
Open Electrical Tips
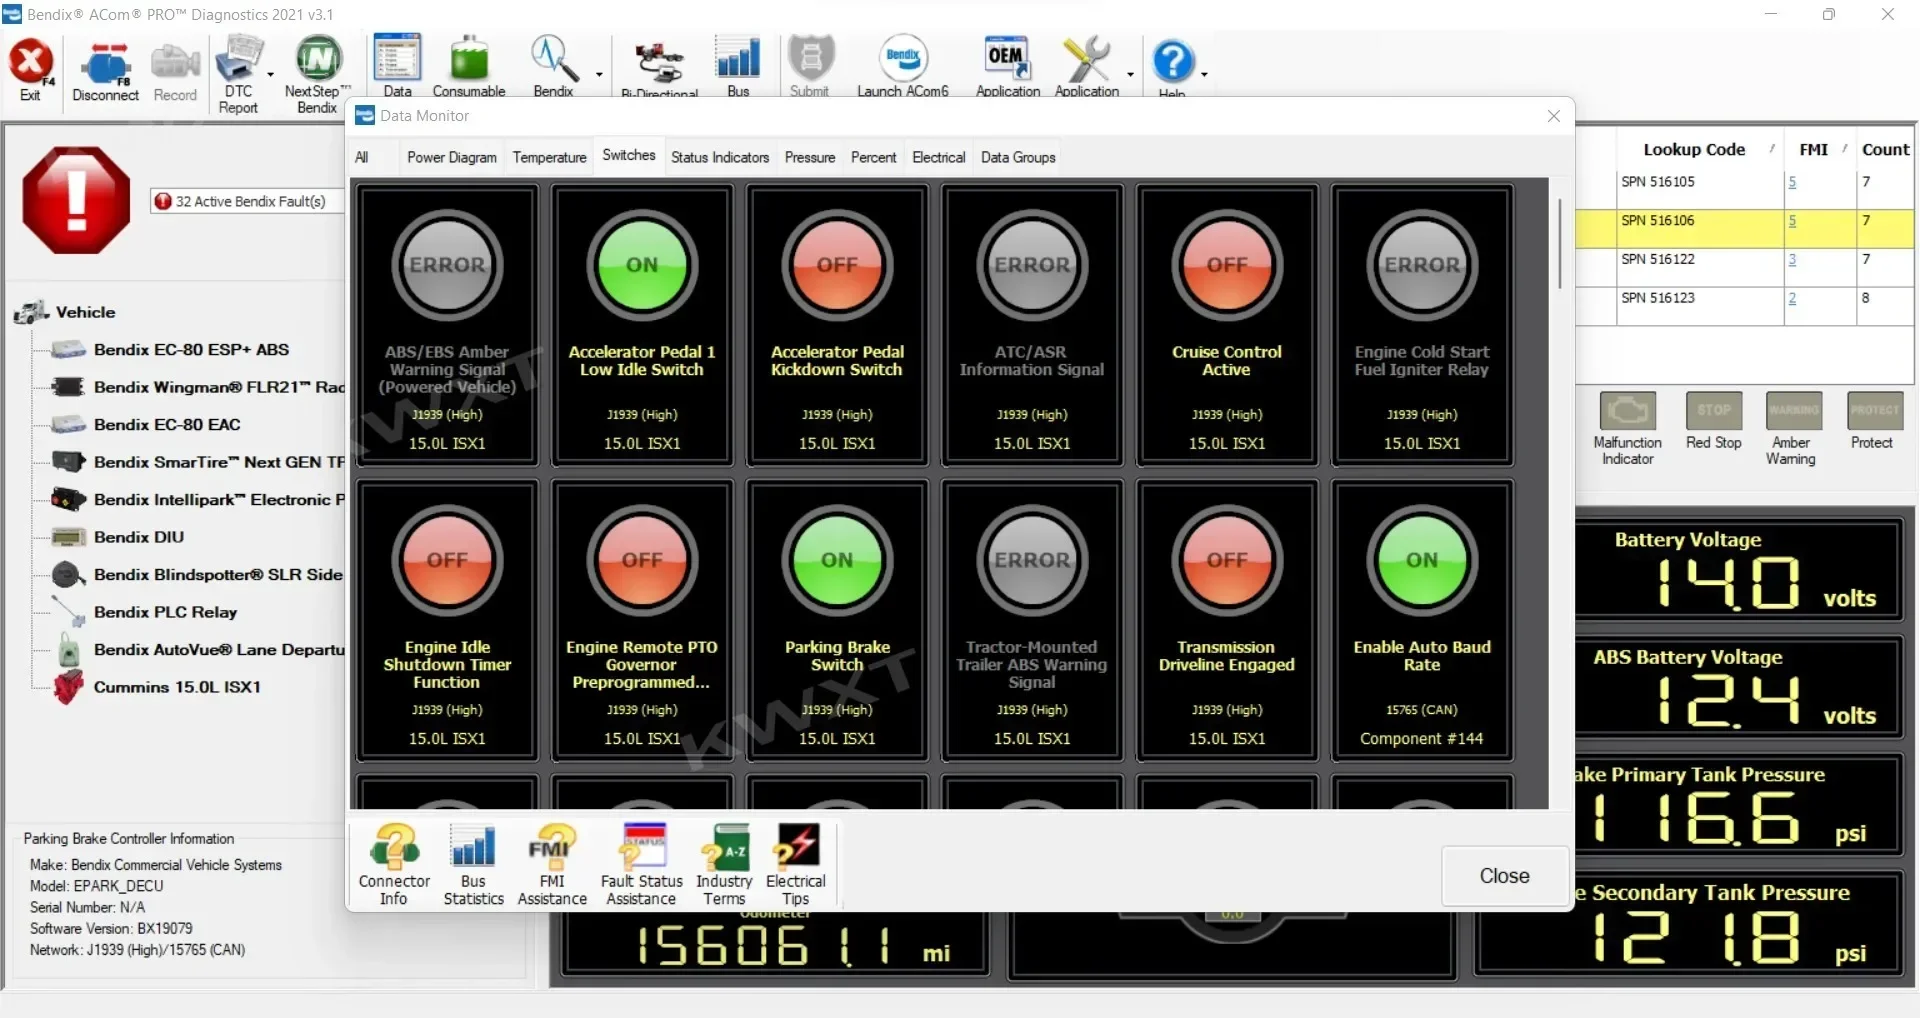tap(796, 864)
